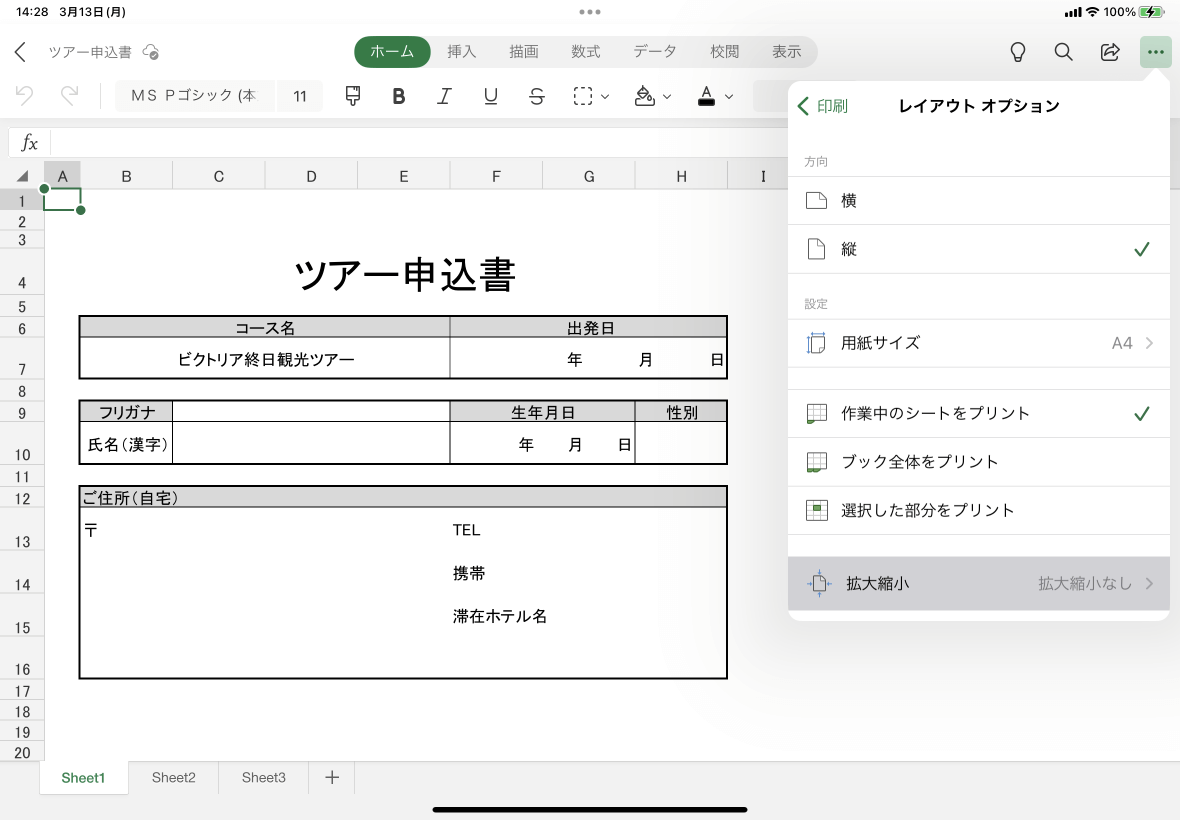This screenshot has width=1180, height=820.
Task: Open 拡大縮小 scaling options
Action: 978,583
